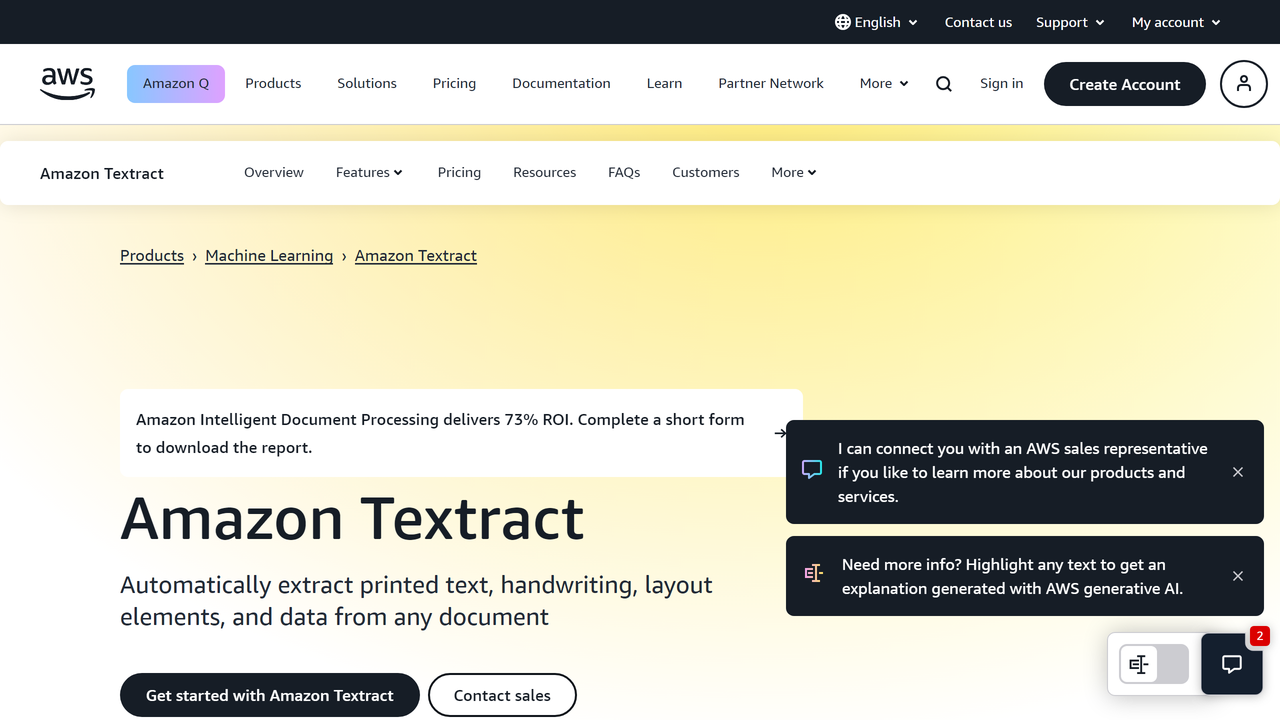The image size is (1280, 720).
Task: Expand the More menu in Textract subnavigation
Action: click(x=794, y=172)
